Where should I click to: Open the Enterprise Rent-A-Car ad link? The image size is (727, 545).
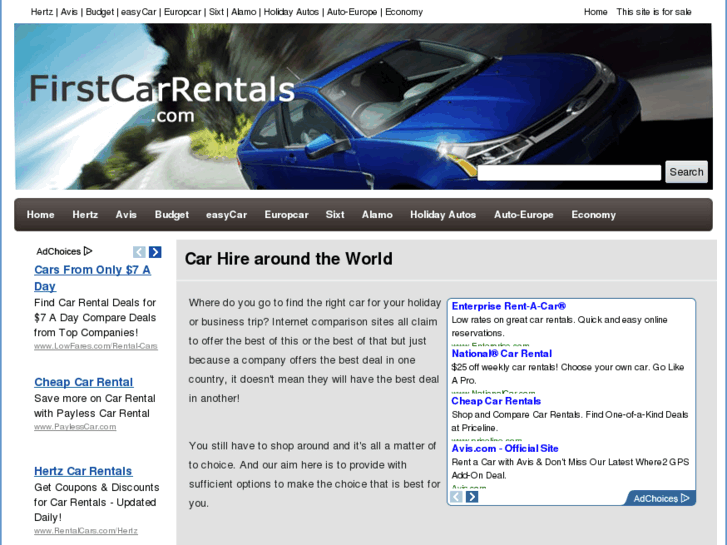tap(509, 306)
